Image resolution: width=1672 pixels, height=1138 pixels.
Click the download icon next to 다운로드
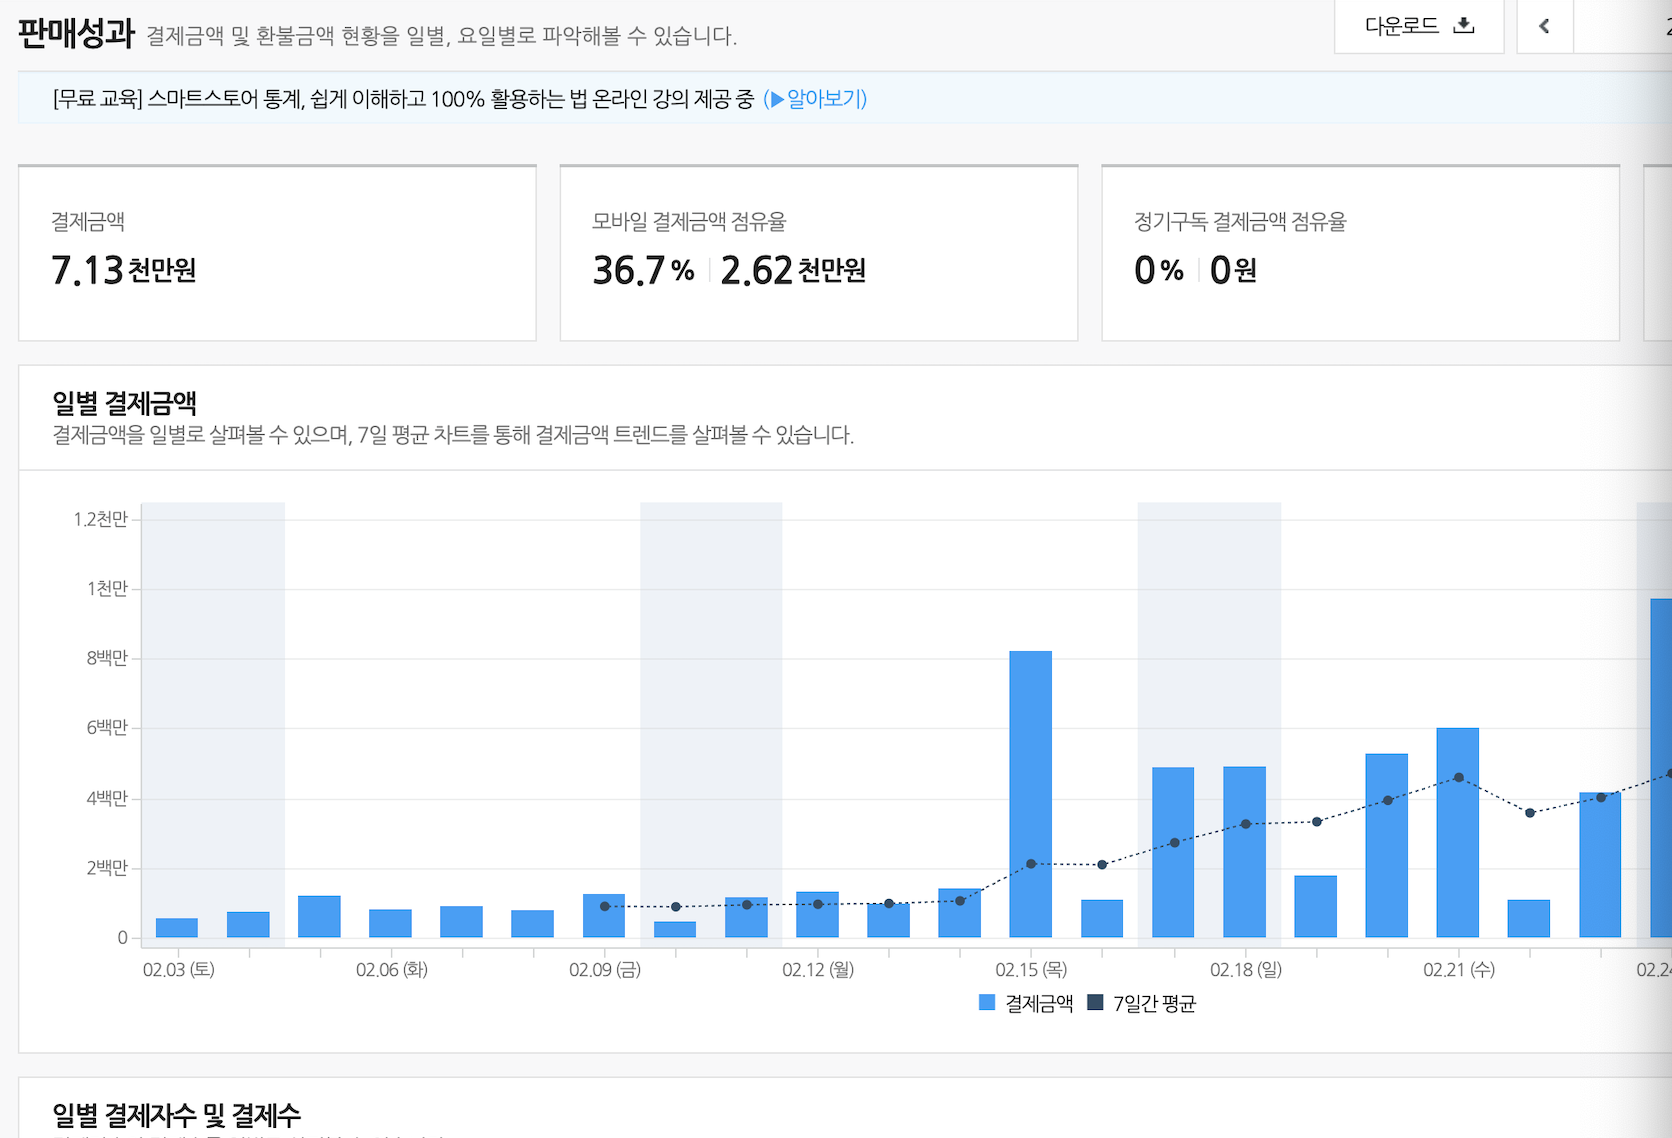click(x=1464, y=27)
